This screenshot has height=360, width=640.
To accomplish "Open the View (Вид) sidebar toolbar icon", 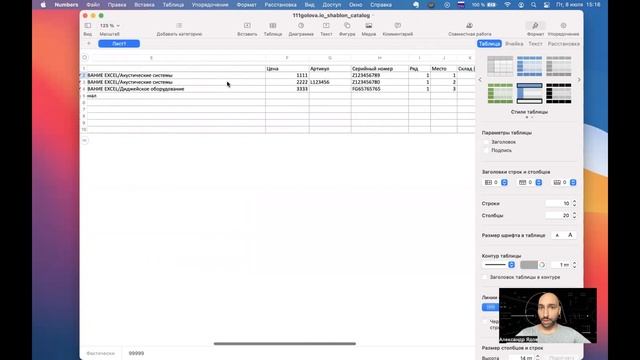I will 88,26.
